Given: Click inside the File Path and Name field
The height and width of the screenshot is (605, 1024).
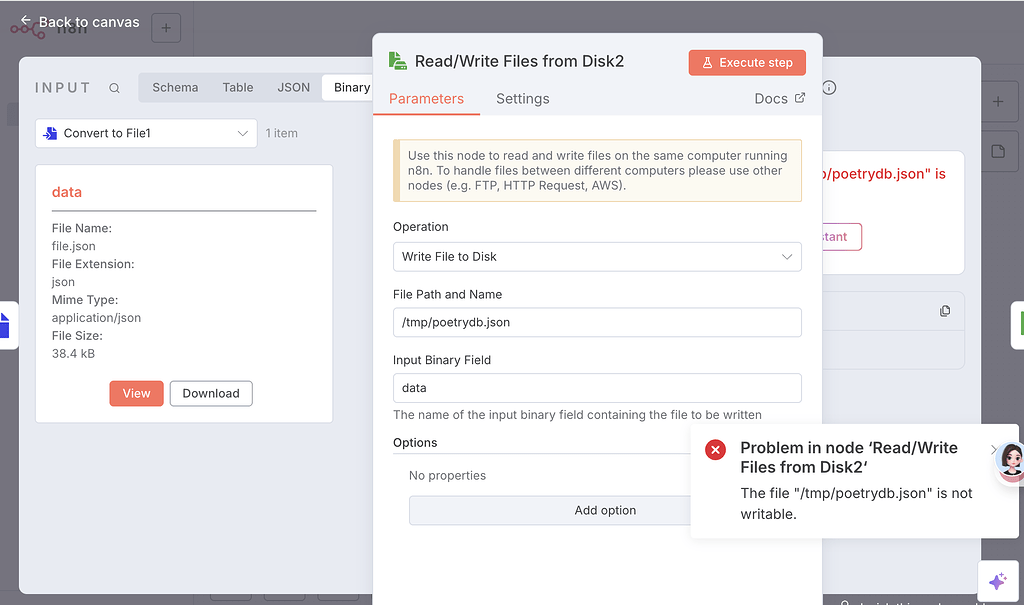Looking at the screenshot, I should point(597,322).
